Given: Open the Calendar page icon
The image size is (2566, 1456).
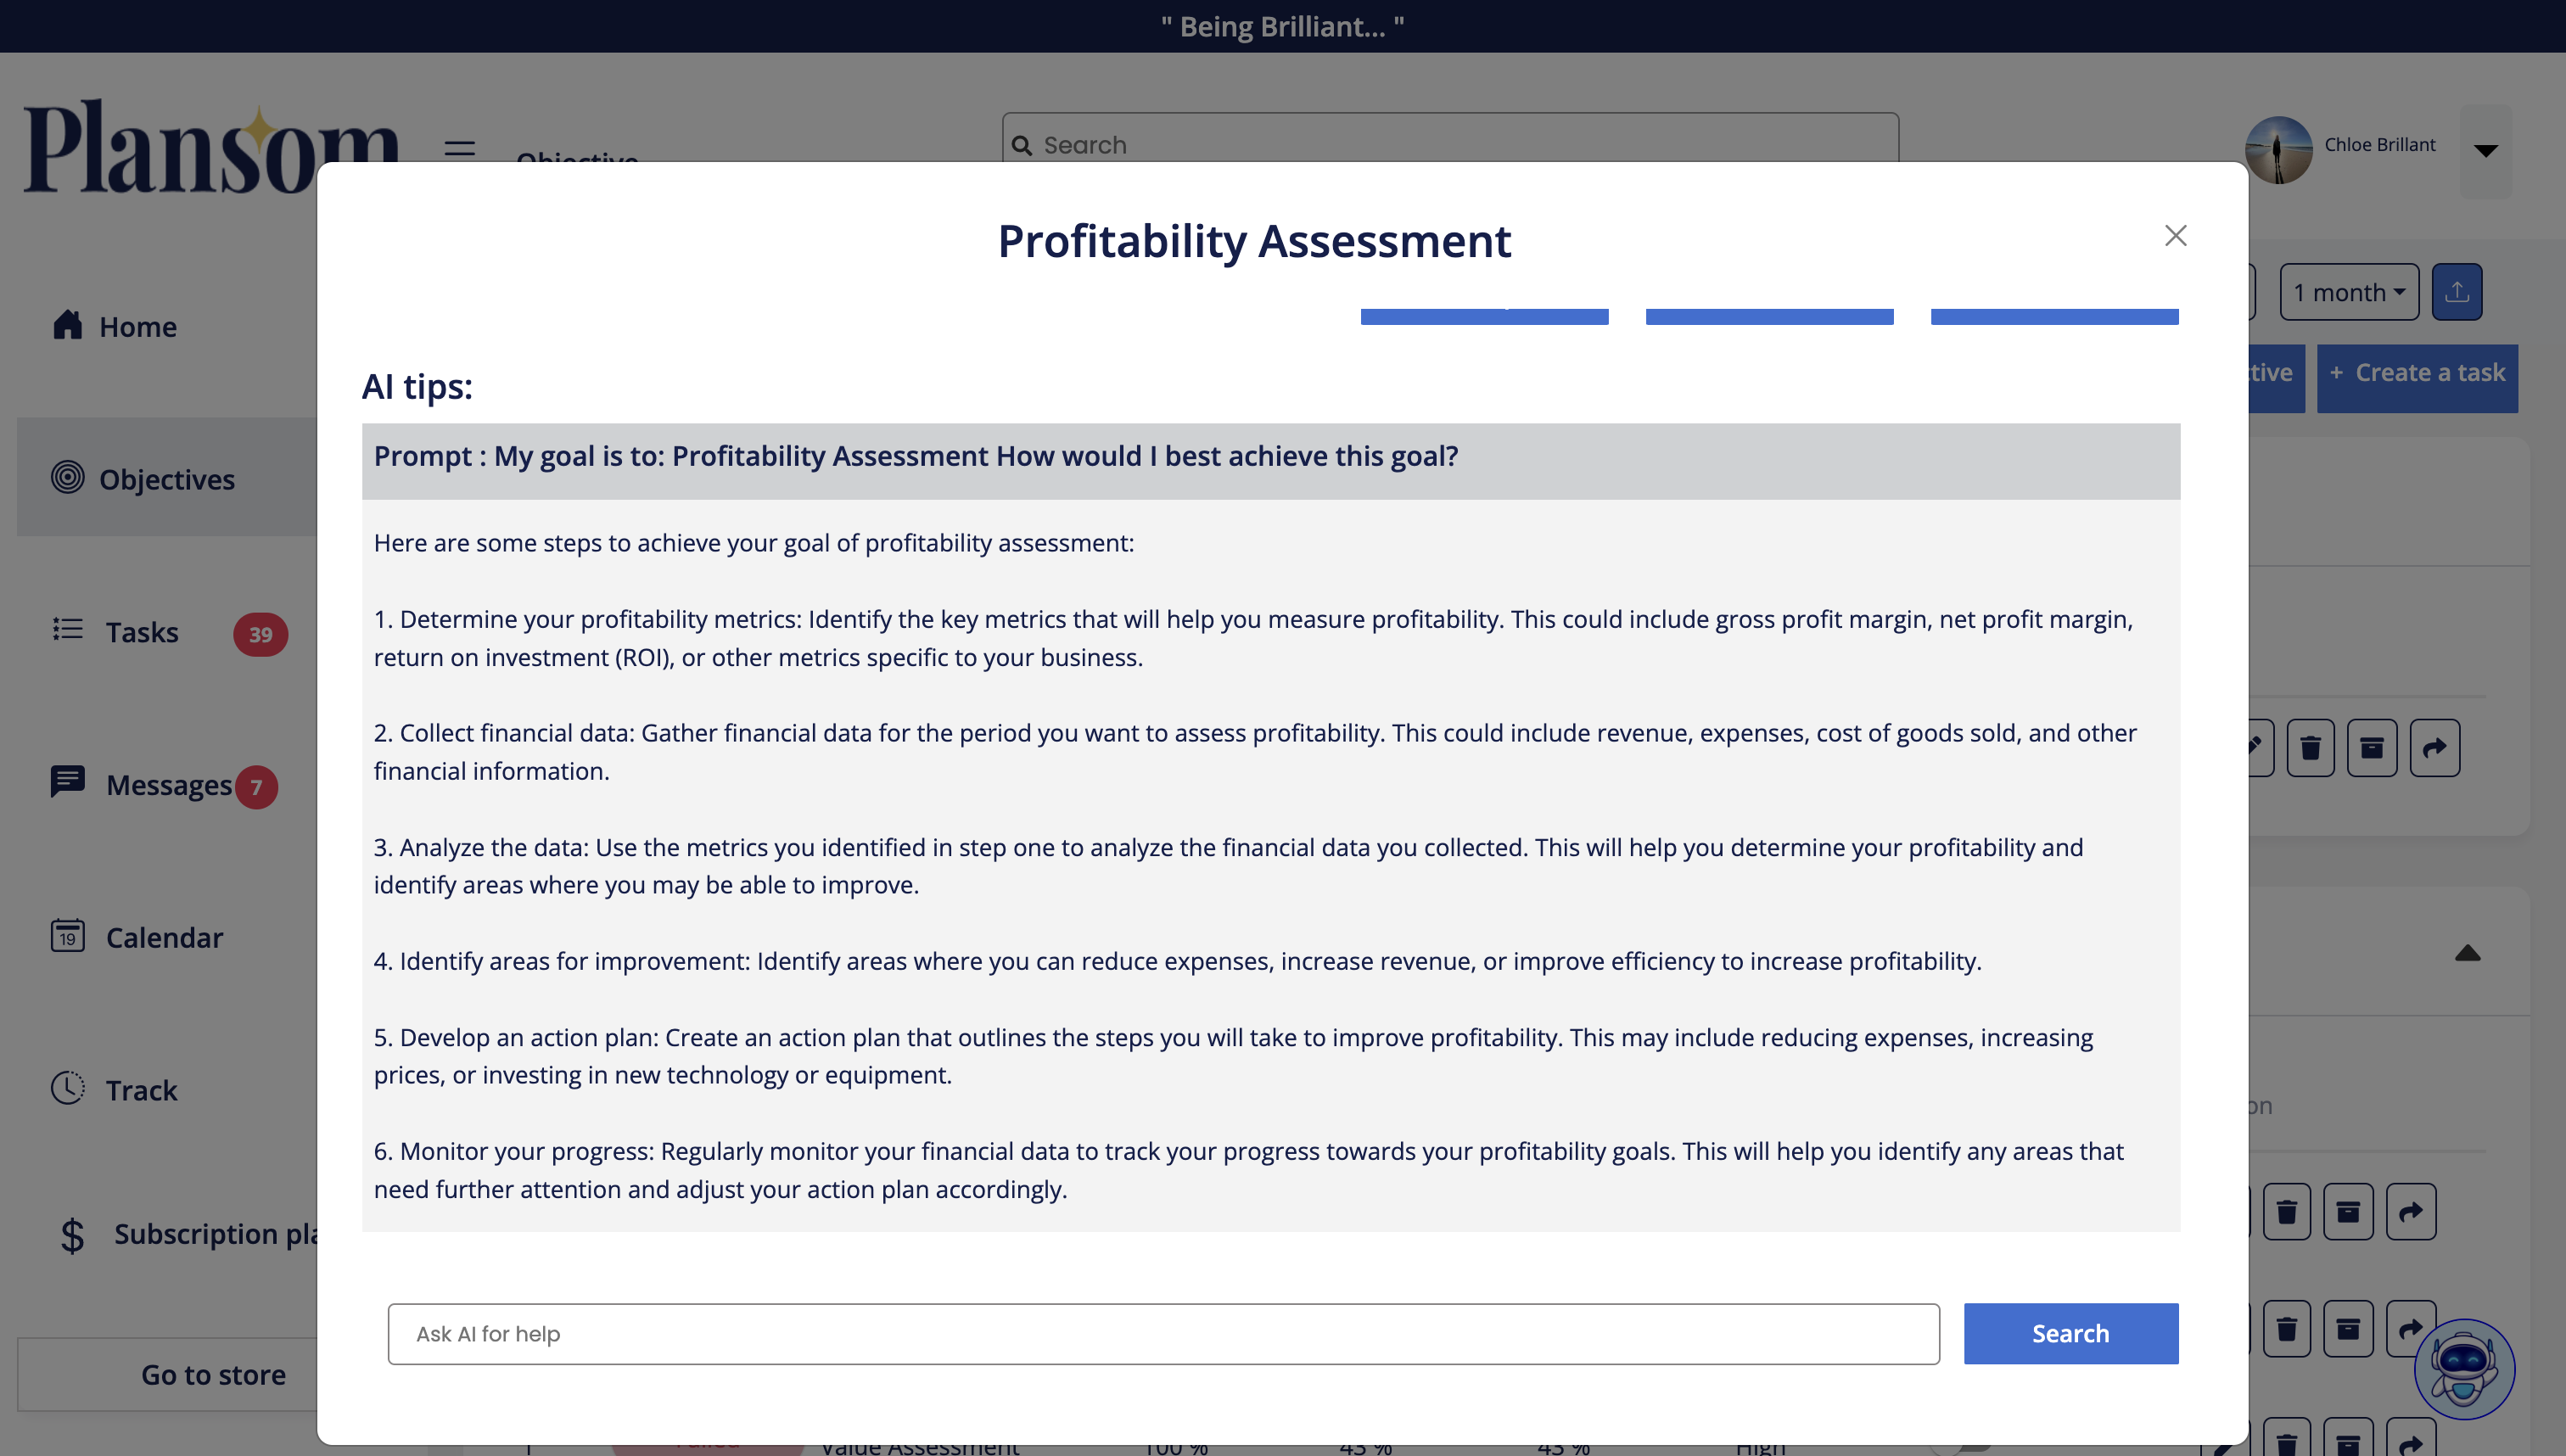Looking at the screenshot, I should [x=67, y=936].
